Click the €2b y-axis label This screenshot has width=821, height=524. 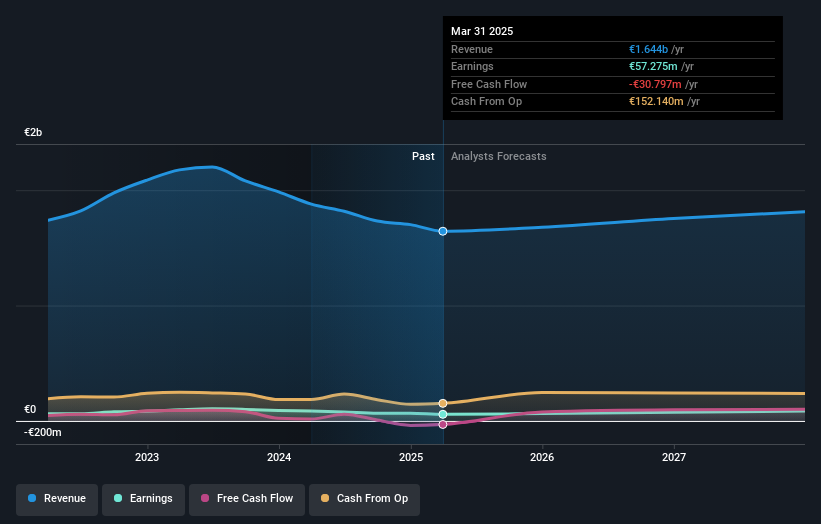[33, 132]
